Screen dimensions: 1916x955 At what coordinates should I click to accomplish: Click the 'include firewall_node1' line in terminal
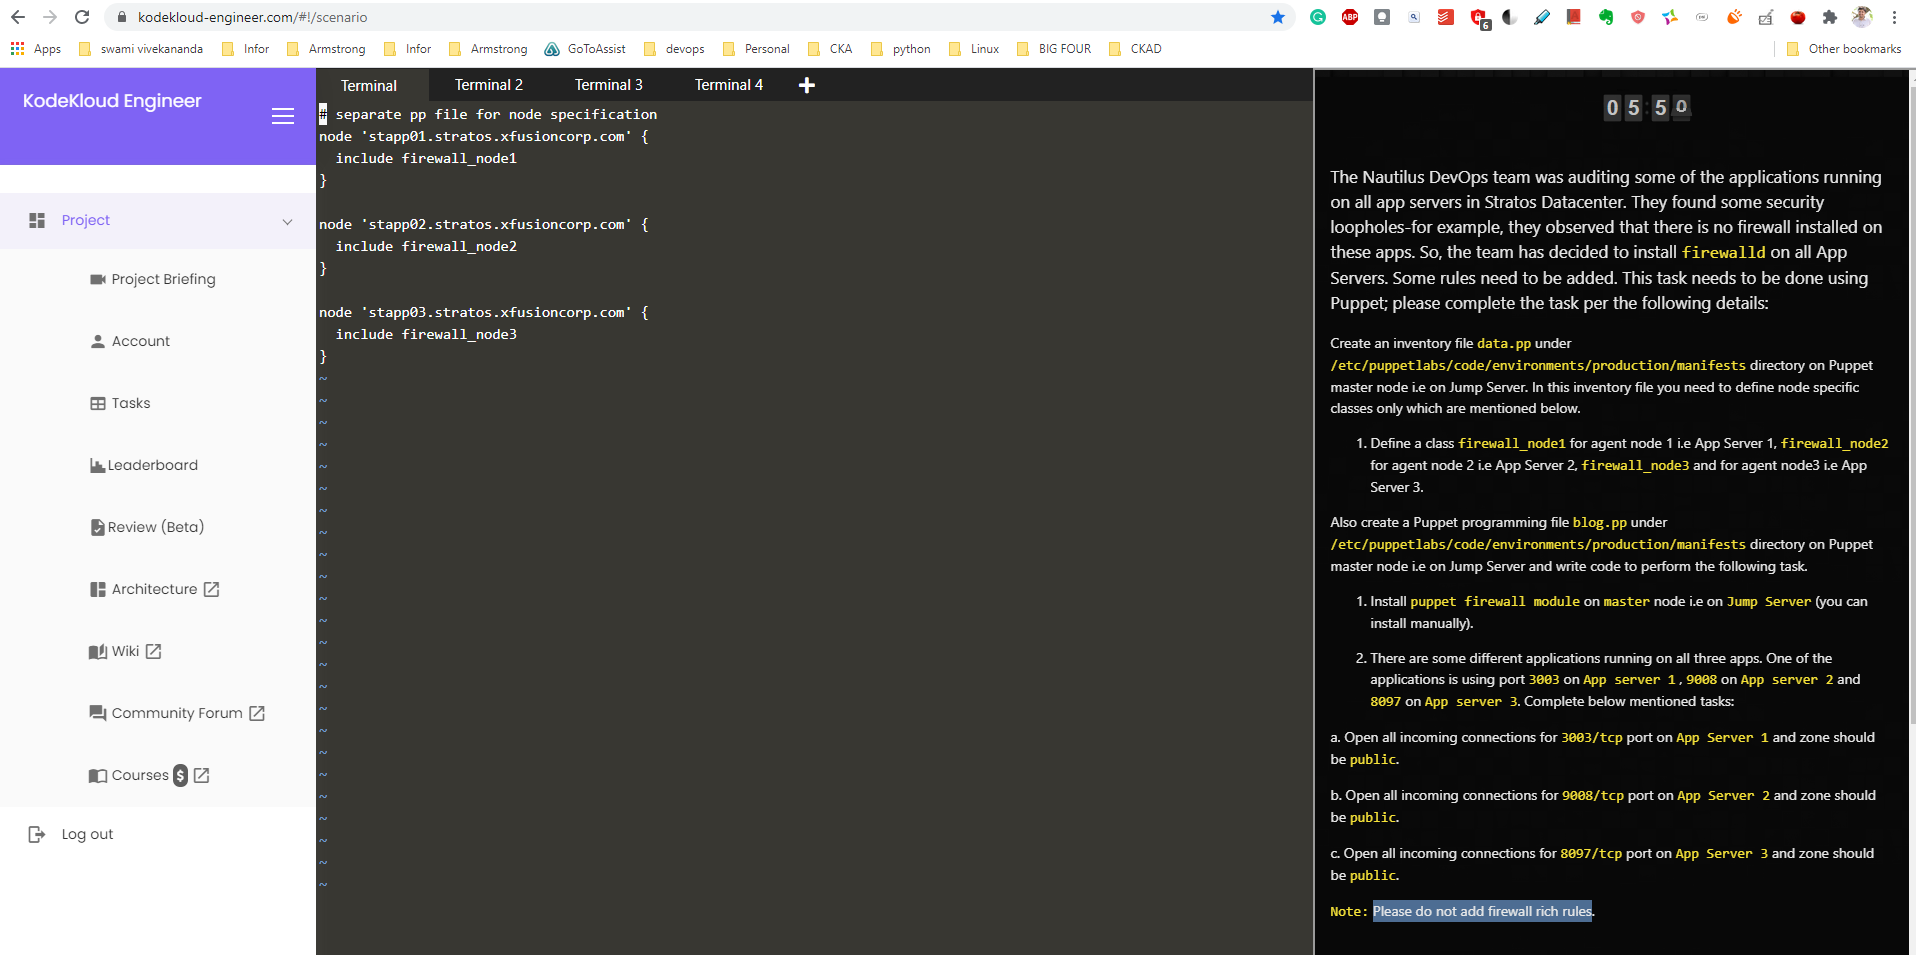pyautogui.click(x=426, y=158)
